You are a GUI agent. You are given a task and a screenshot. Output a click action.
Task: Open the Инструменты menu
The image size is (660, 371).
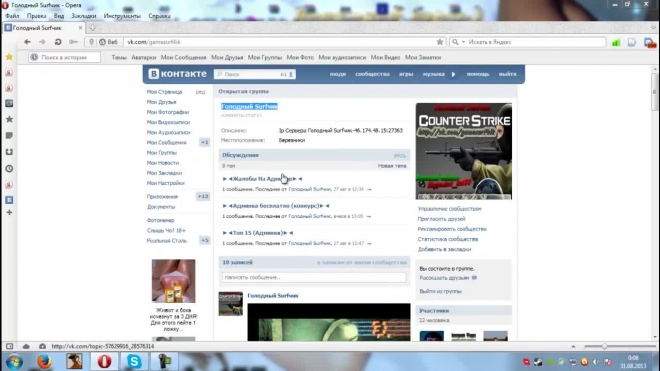tap(122, 16)
